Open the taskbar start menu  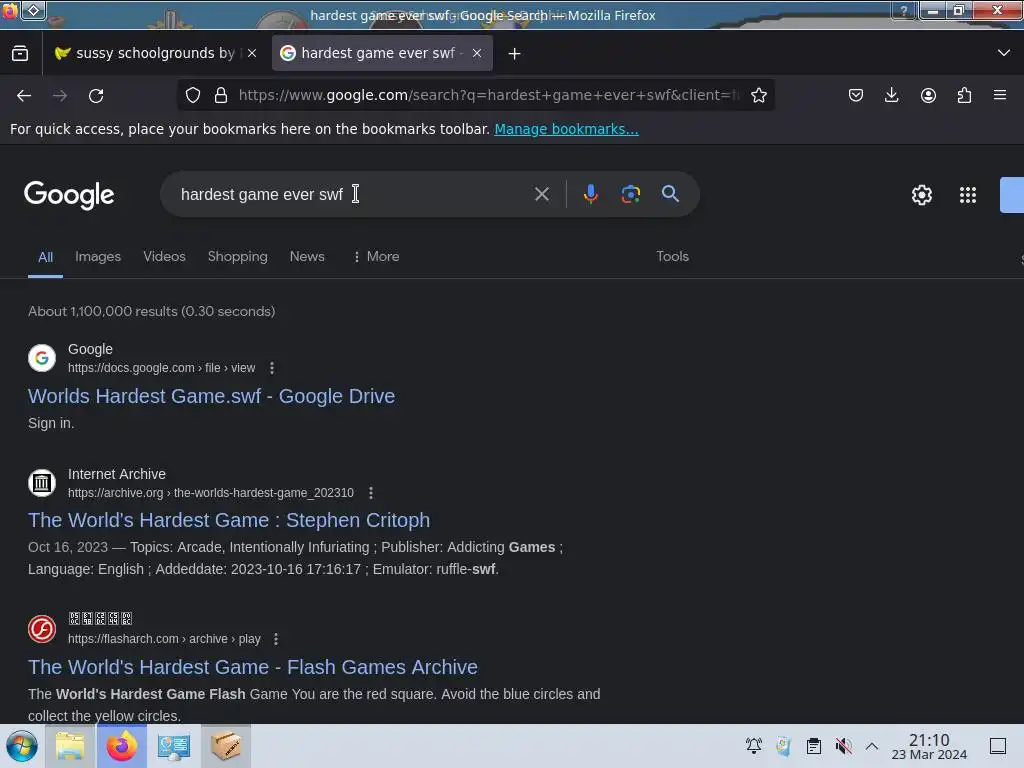(x=22, y=746)
